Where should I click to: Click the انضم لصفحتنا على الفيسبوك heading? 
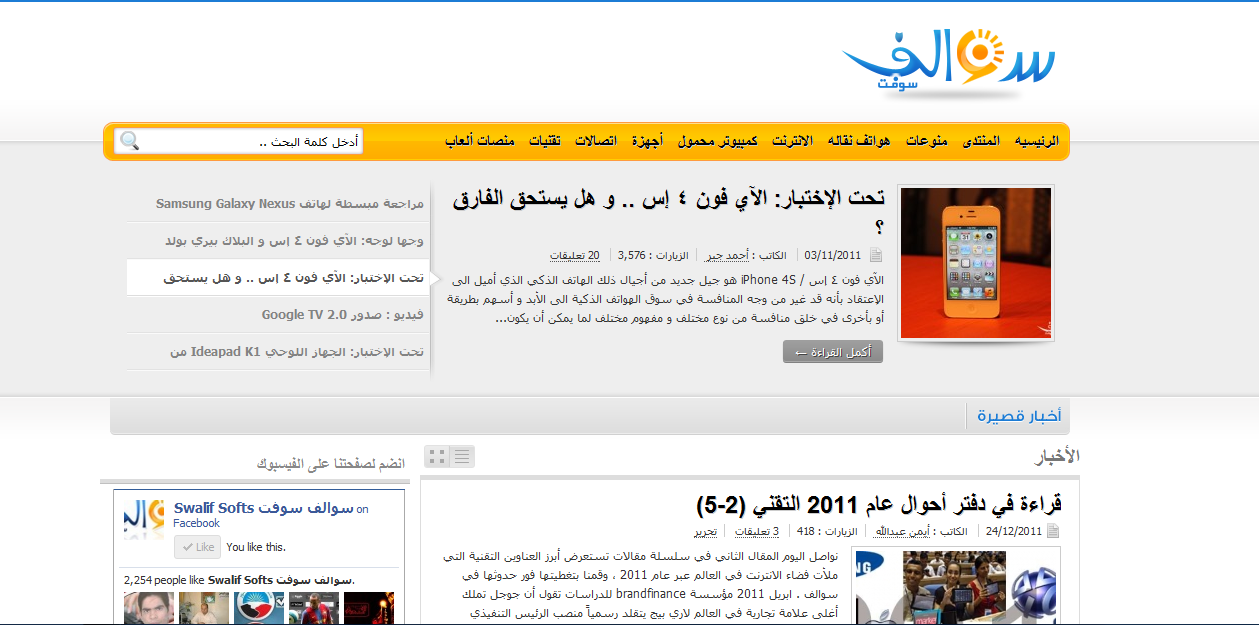pyautogui.click(x=331, y=464)
